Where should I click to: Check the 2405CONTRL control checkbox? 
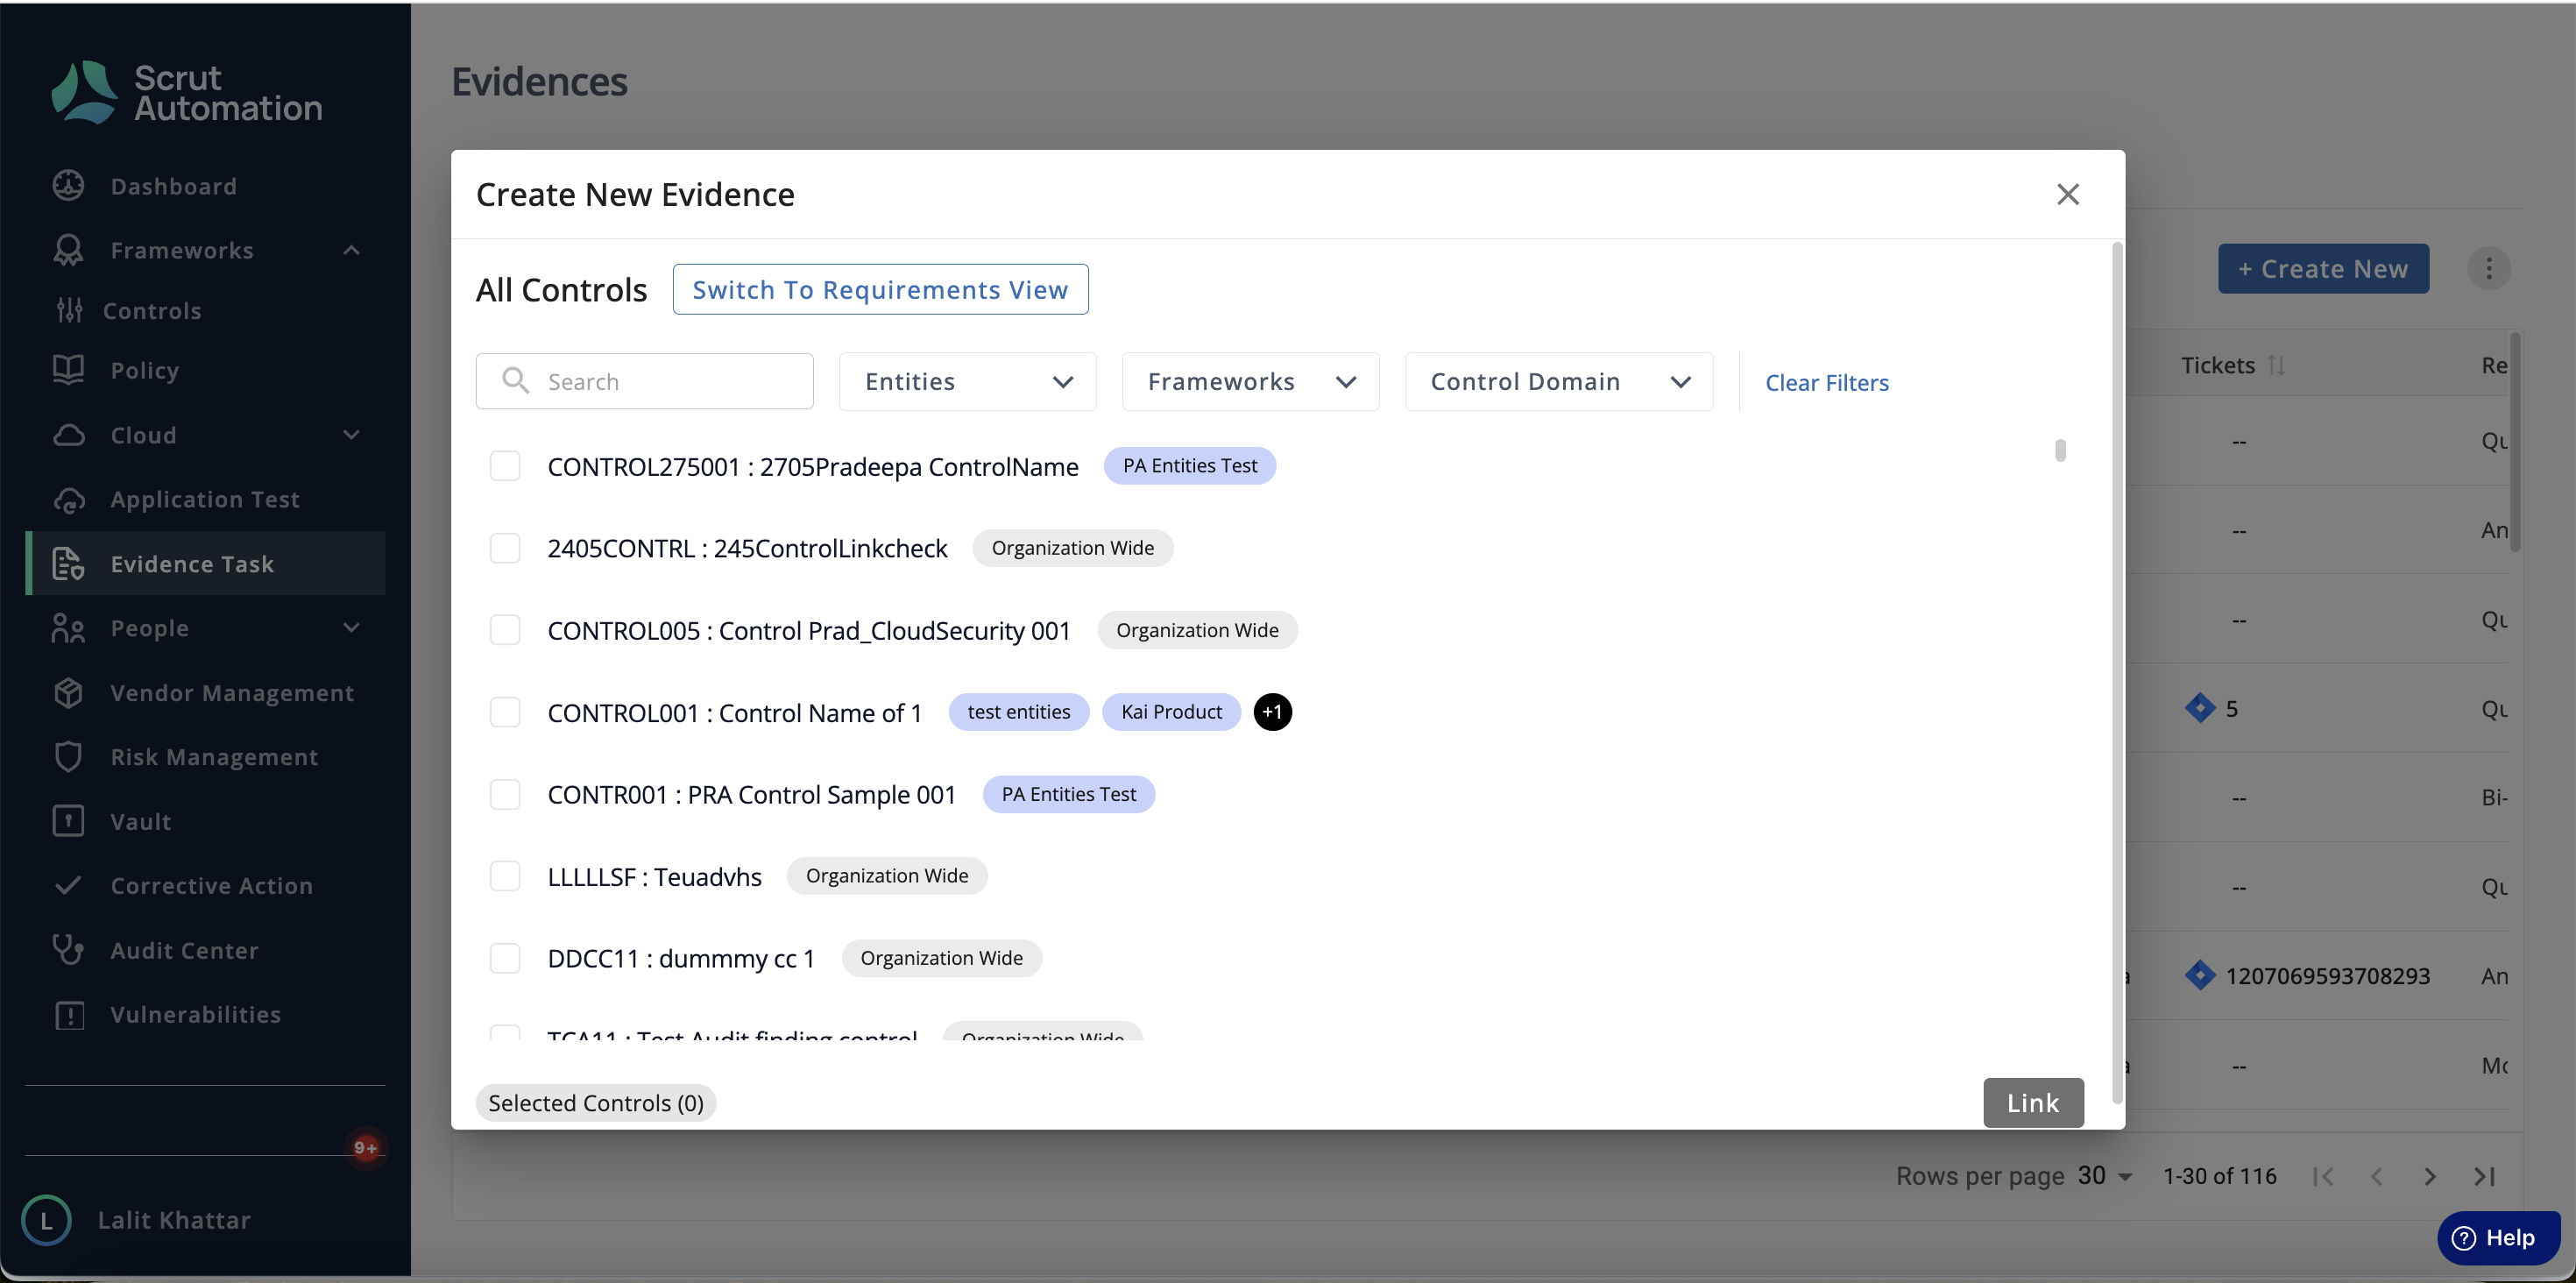pyautogui.click(x=505, y=548)
